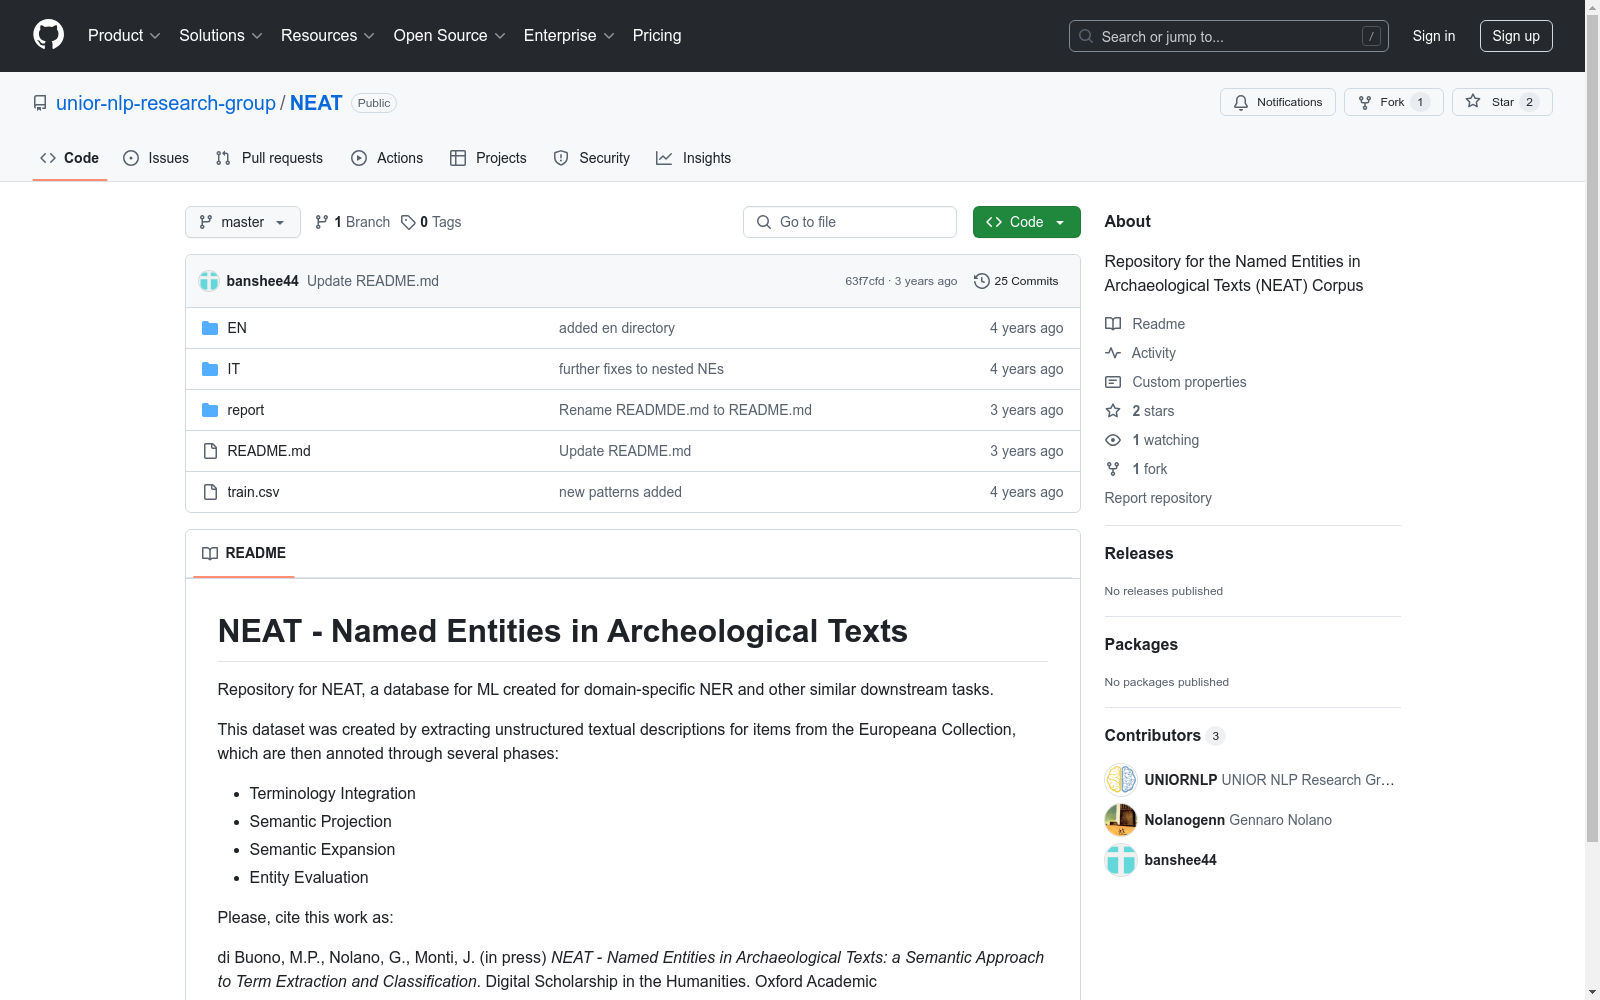Open the Security tab

click(592, 158)
